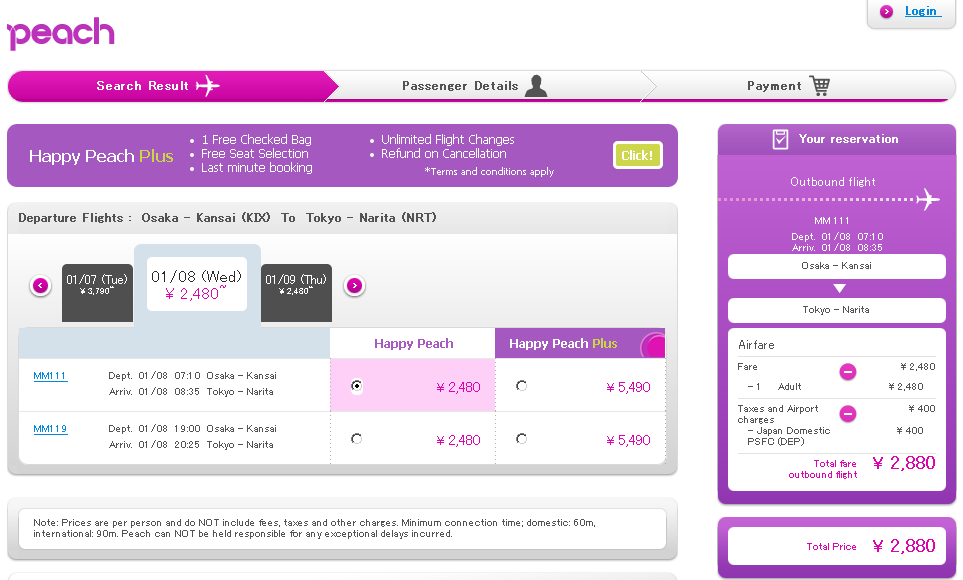This screenshot has width=963, height=580.
Task: Select the 01/09 (Thu) date tab
Action: (x=296, y=292)
